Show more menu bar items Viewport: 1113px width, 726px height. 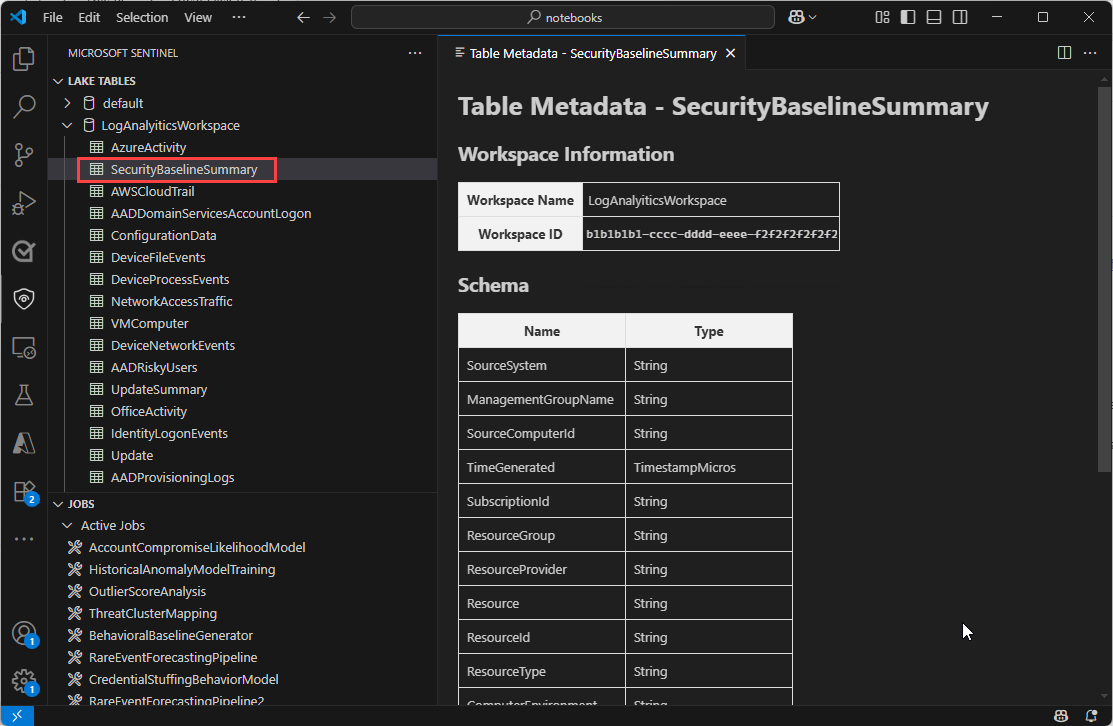click(239, 17)
